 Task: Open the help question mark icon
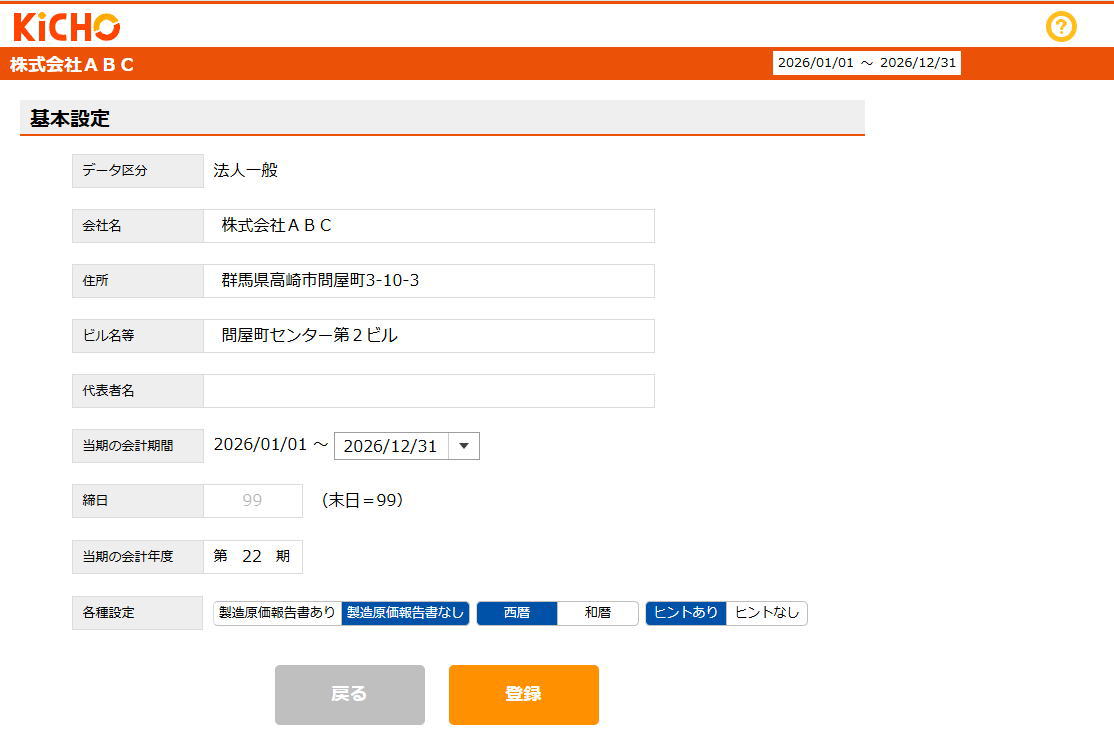[x=1061, y=27]
